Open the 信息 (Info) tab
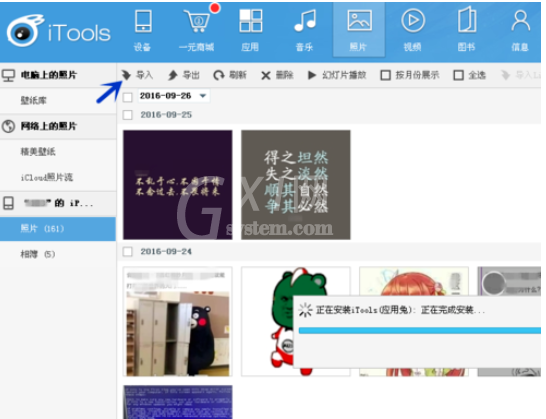Viewport: 546px width, 419px height. pos(520,31)
